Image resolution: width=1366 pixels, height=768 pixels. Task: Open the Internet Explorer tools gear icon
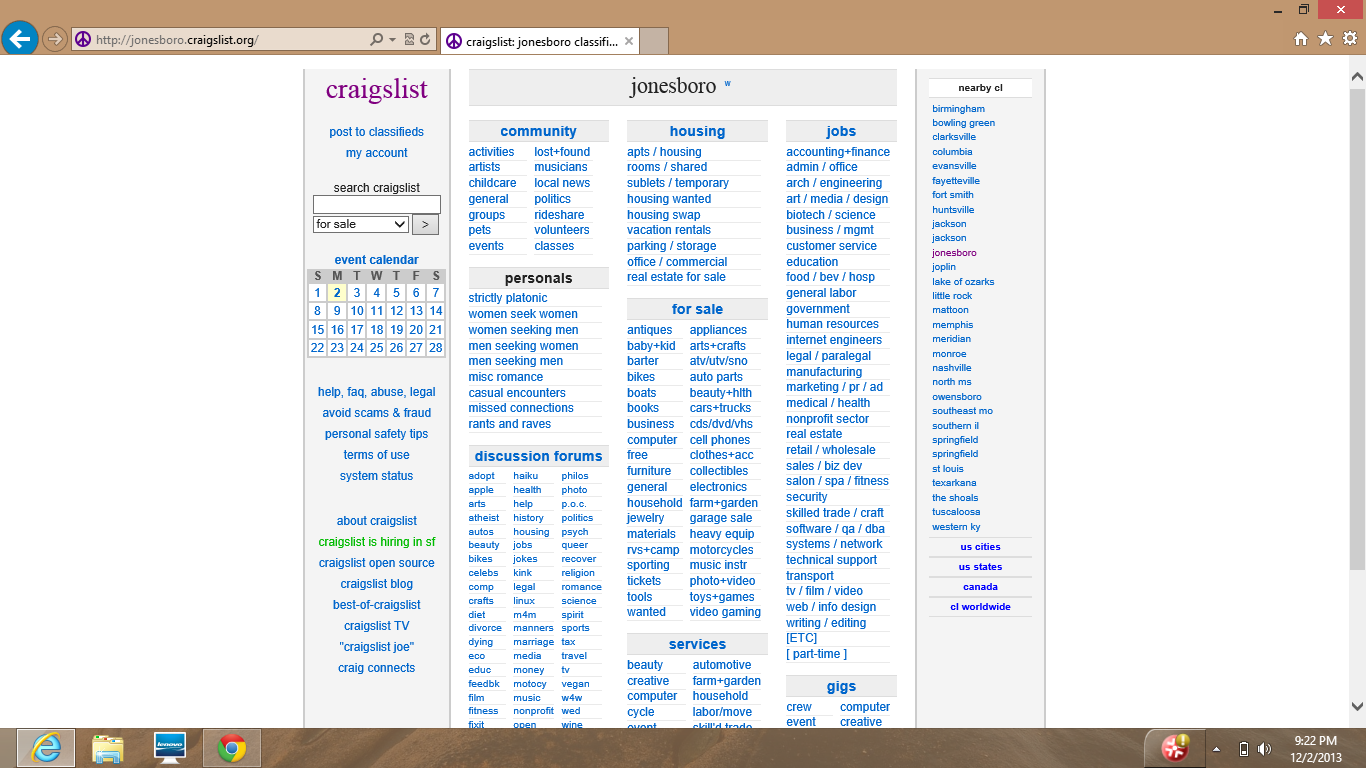coord(1349,39)
